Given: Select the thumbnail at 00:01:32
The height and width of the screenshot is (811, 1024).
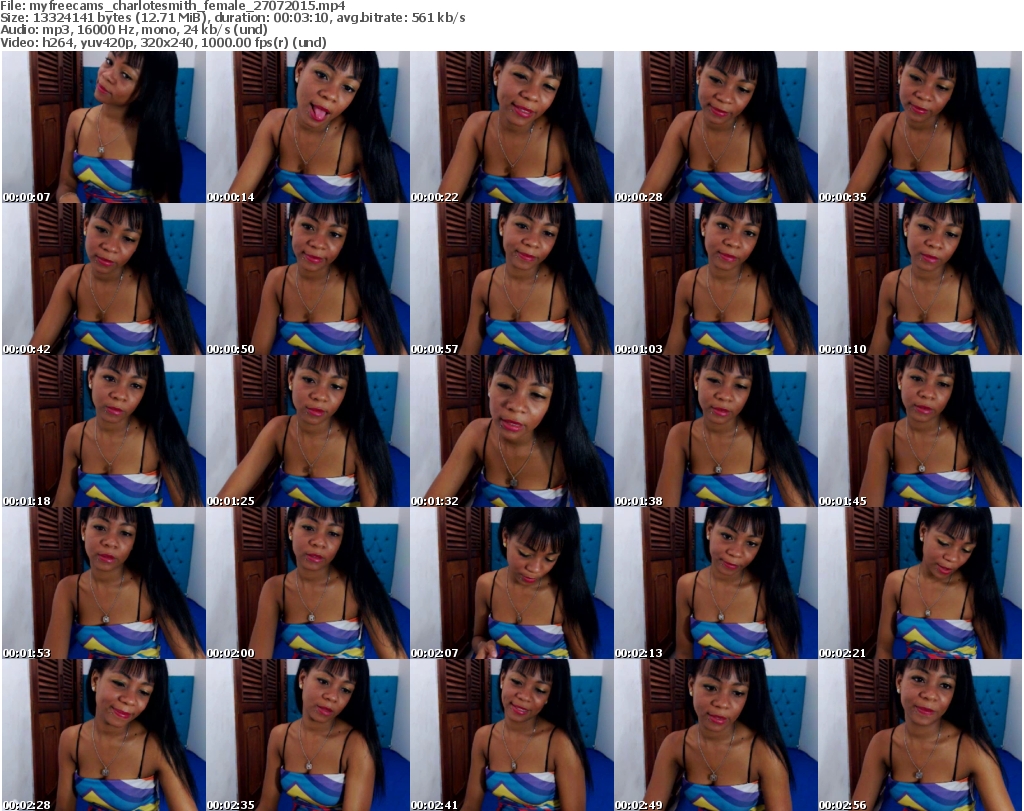Looking at the screenshot, I should [511, 431].
